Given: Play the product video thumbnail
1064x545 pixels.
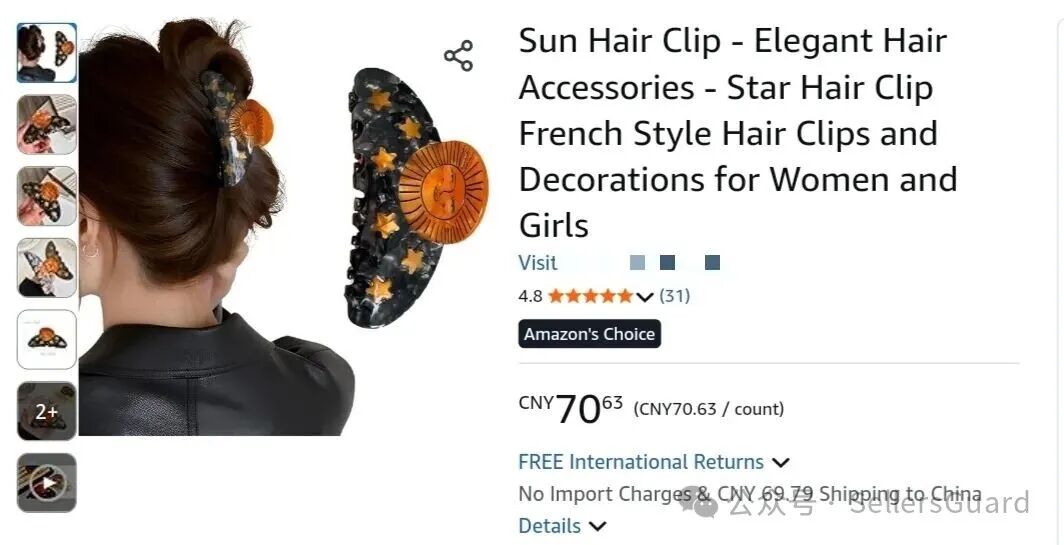Looking at the screenshot, I should click(47, 483).
